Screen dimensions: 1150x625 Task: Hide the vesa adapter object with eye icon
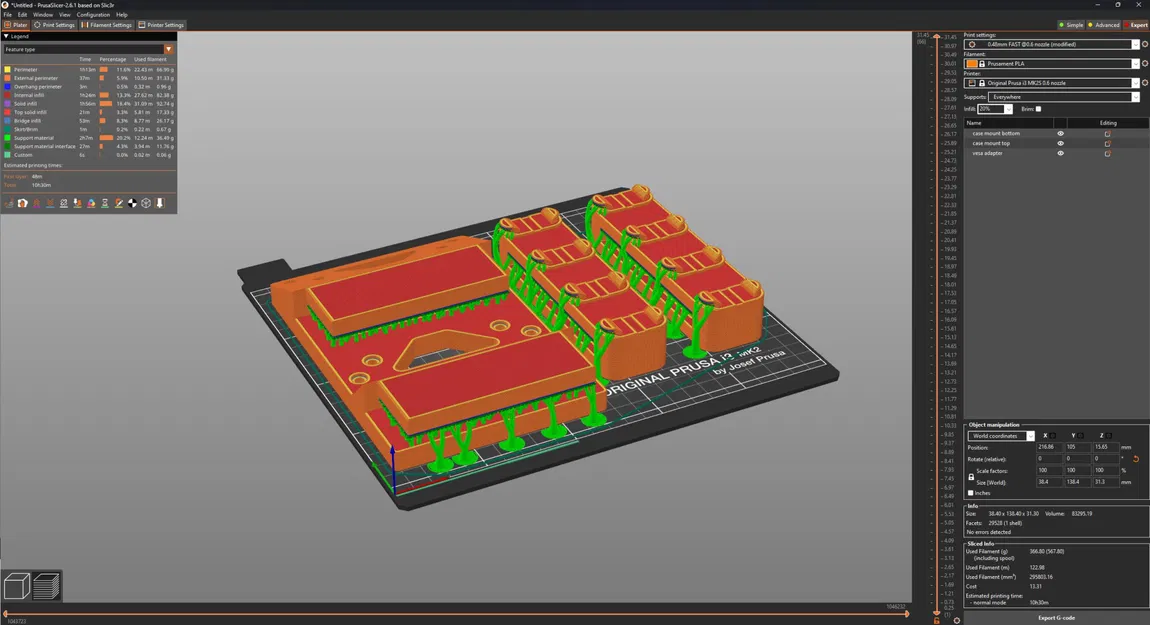pos(1061,153)
